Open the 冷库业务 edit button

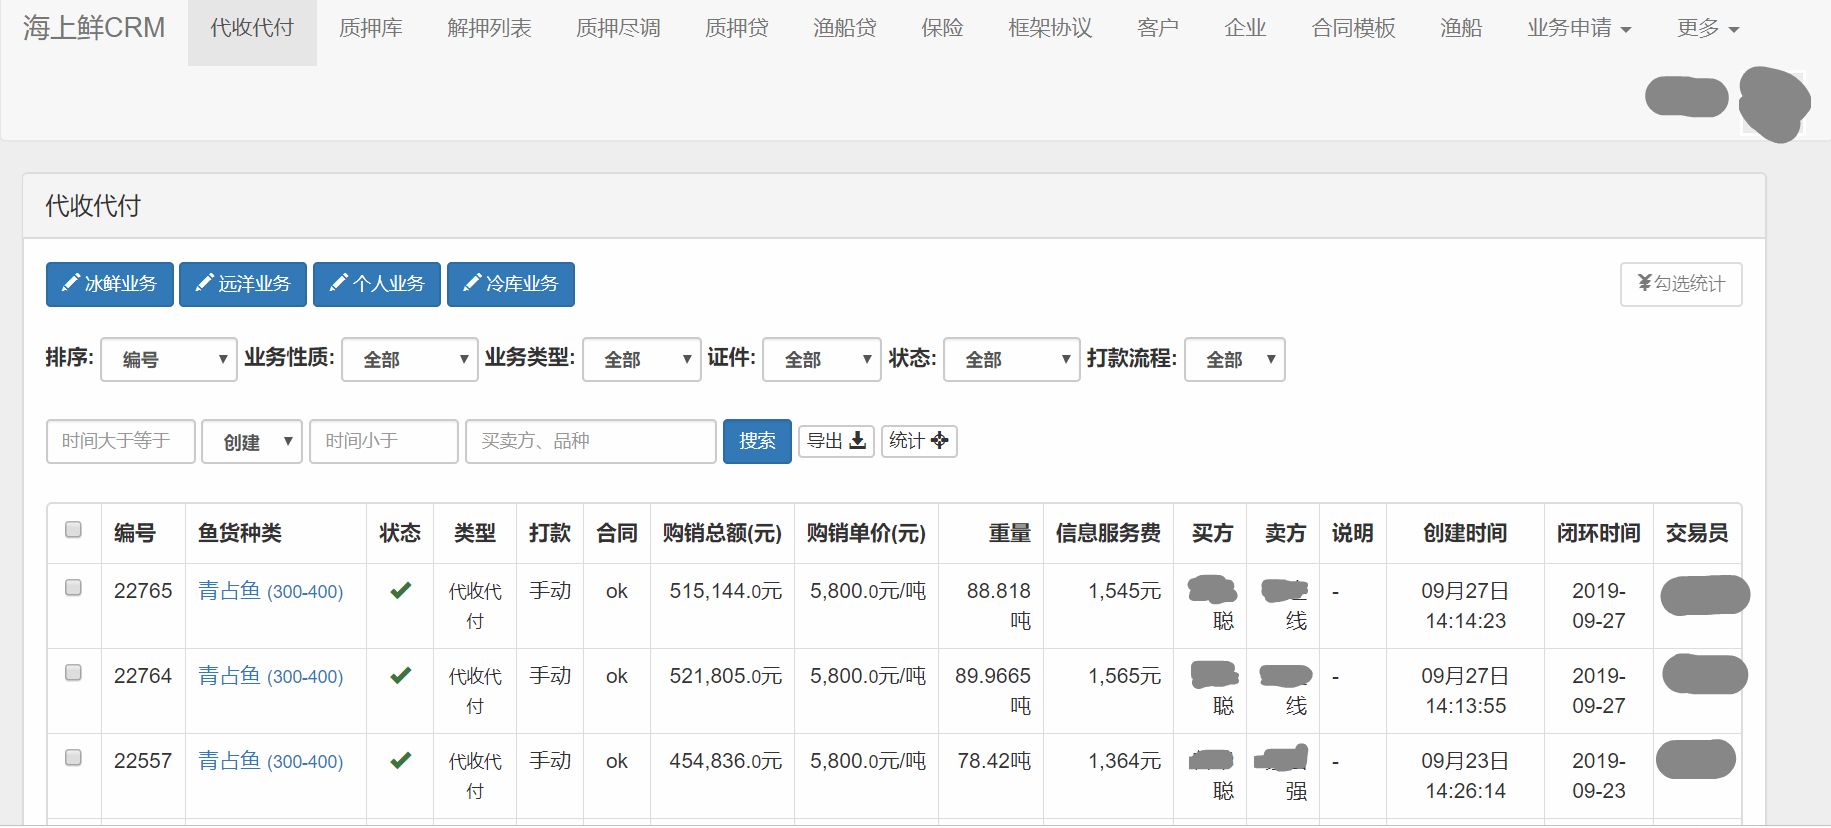pyautogui.click(x=510, y=285)
